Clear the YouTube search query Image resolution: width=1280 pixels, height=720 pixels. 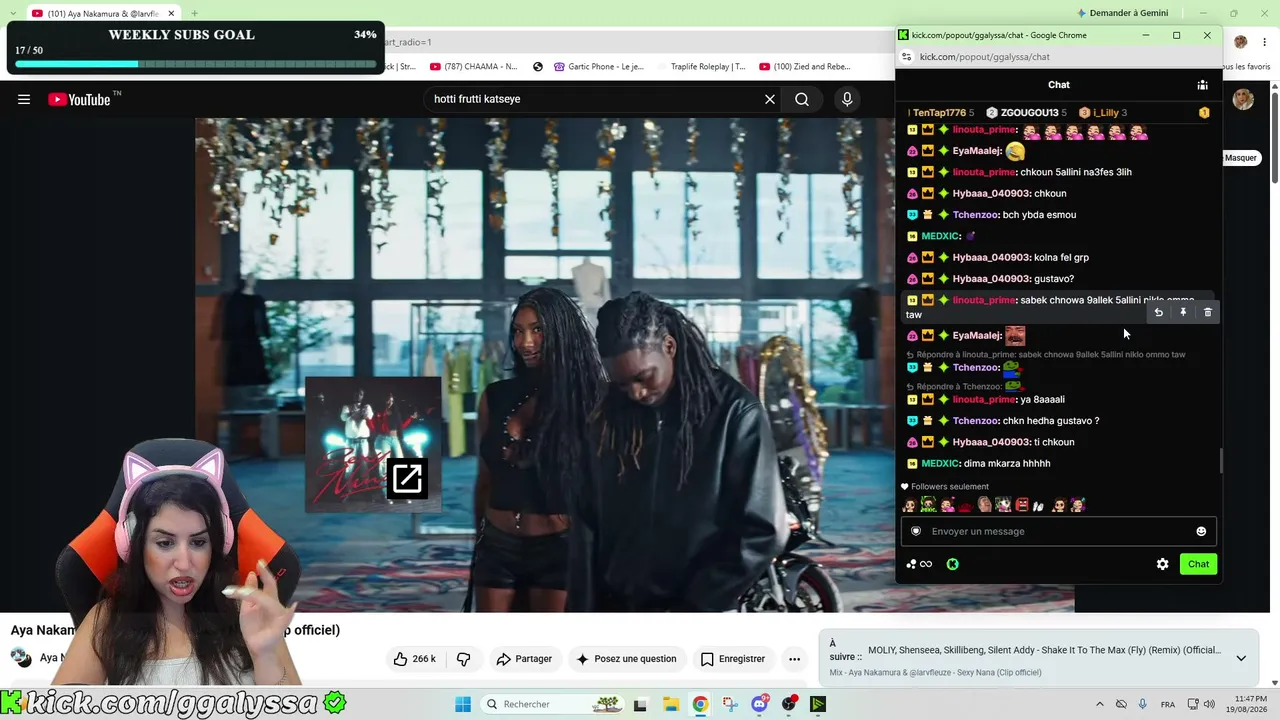click(x=770, y=99)
